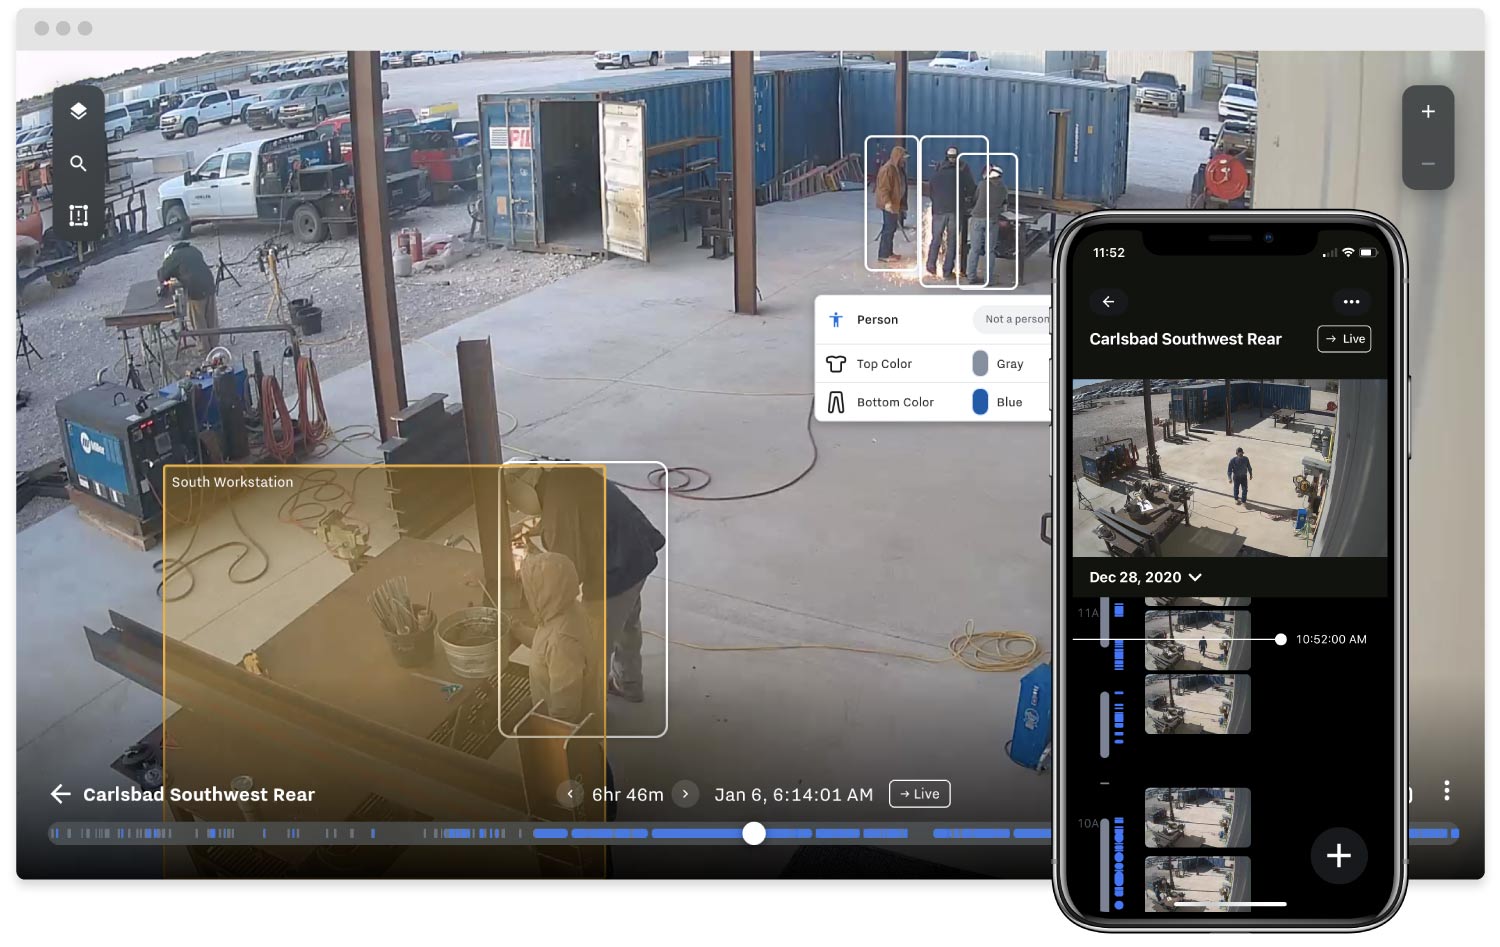Tap the back arrow on the phone
Viewport: 1500px width, 947px height.
[x=1108, y=301]
